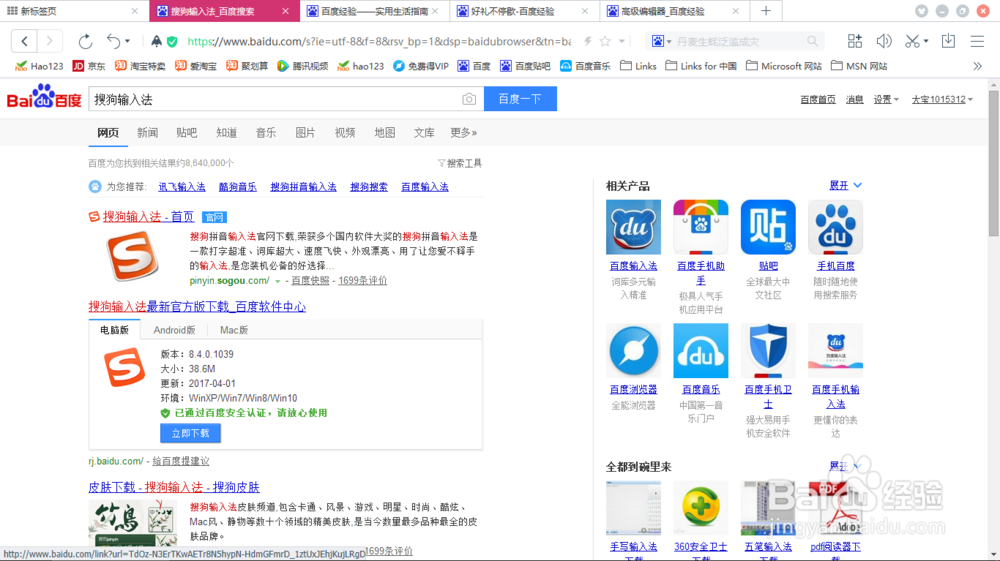Image resolution: width=1000 pixels, height=561 pixels.
Task: Open the apps grid icon in the toolbar
Action: [855, 41]
